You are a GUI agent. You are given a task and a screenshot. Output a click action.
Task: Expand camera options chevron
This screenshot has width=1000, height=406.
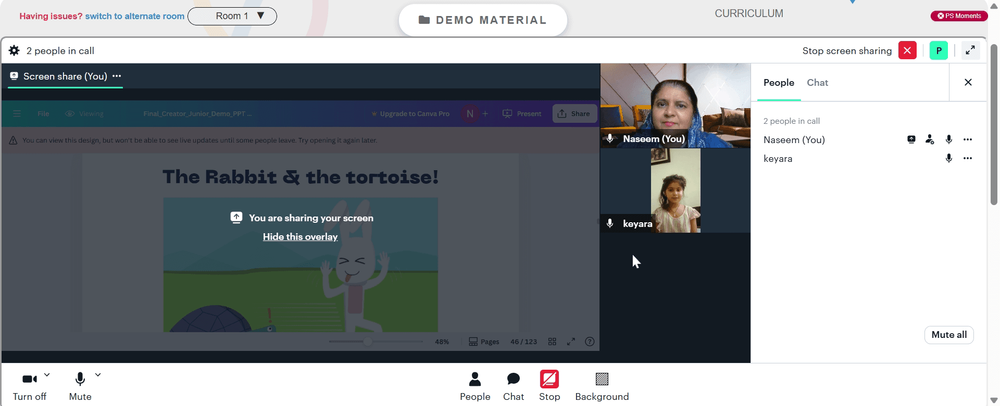point(47,375)
